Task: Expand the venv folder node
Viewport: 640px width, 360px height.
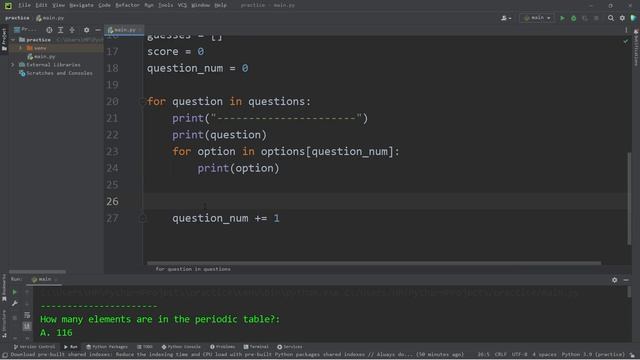Action: [x=20, y=48]
